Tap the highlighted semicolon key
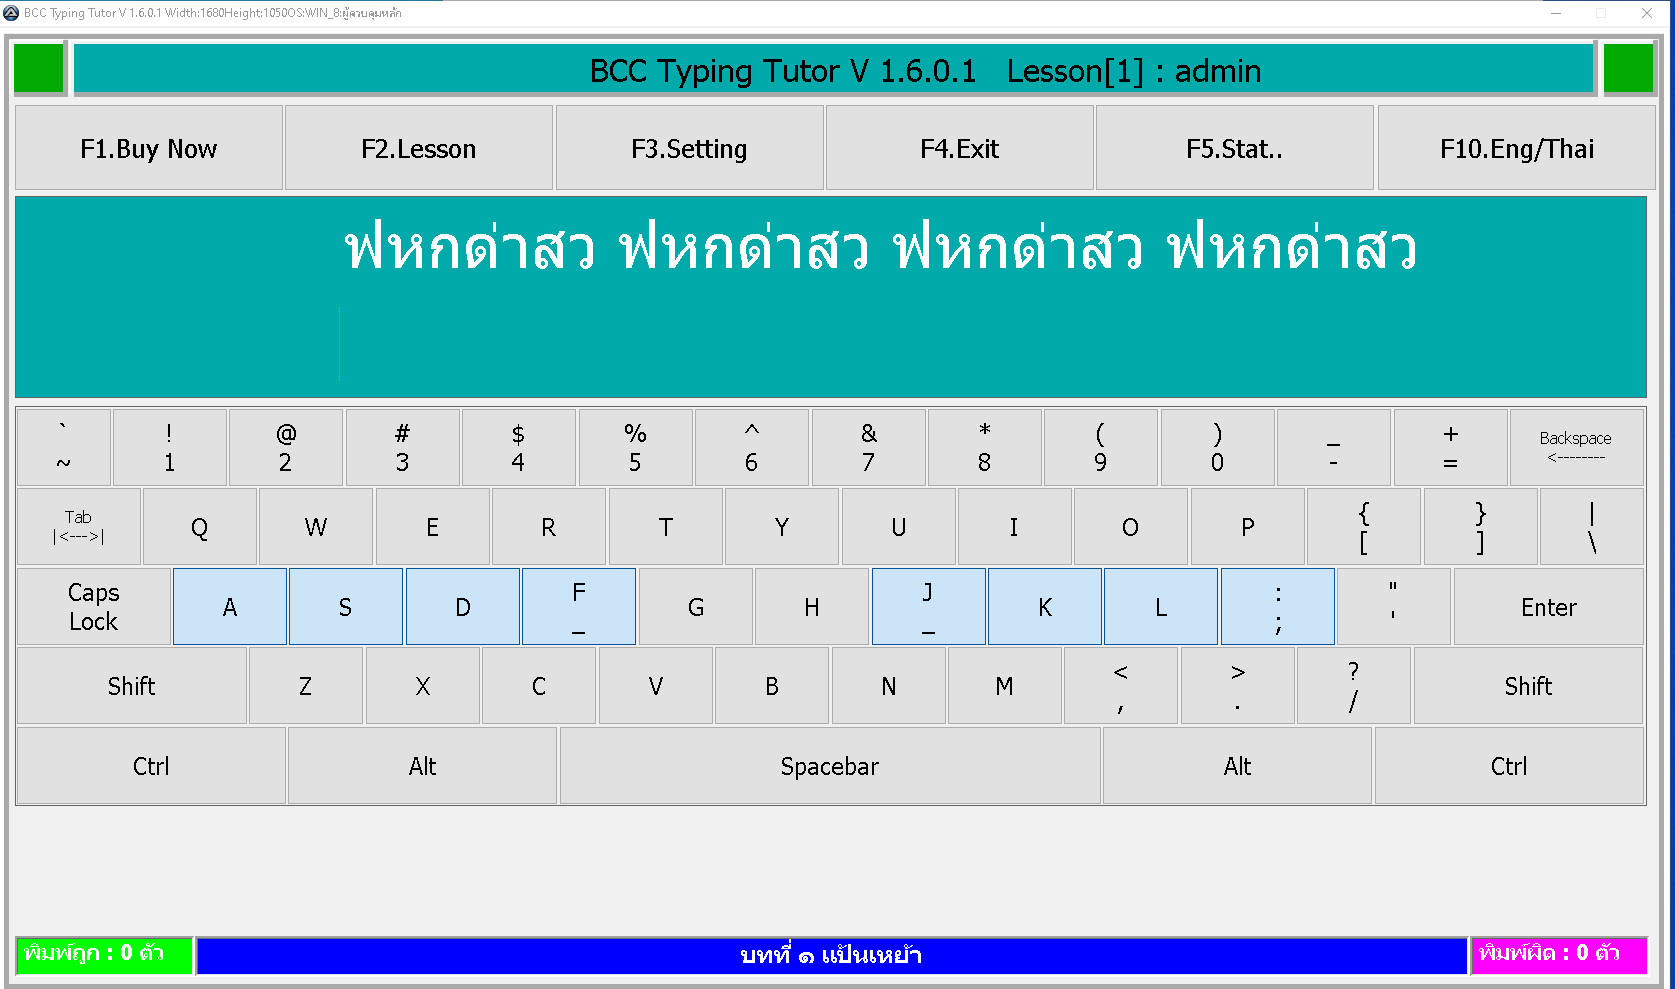 pos(1278,607)
